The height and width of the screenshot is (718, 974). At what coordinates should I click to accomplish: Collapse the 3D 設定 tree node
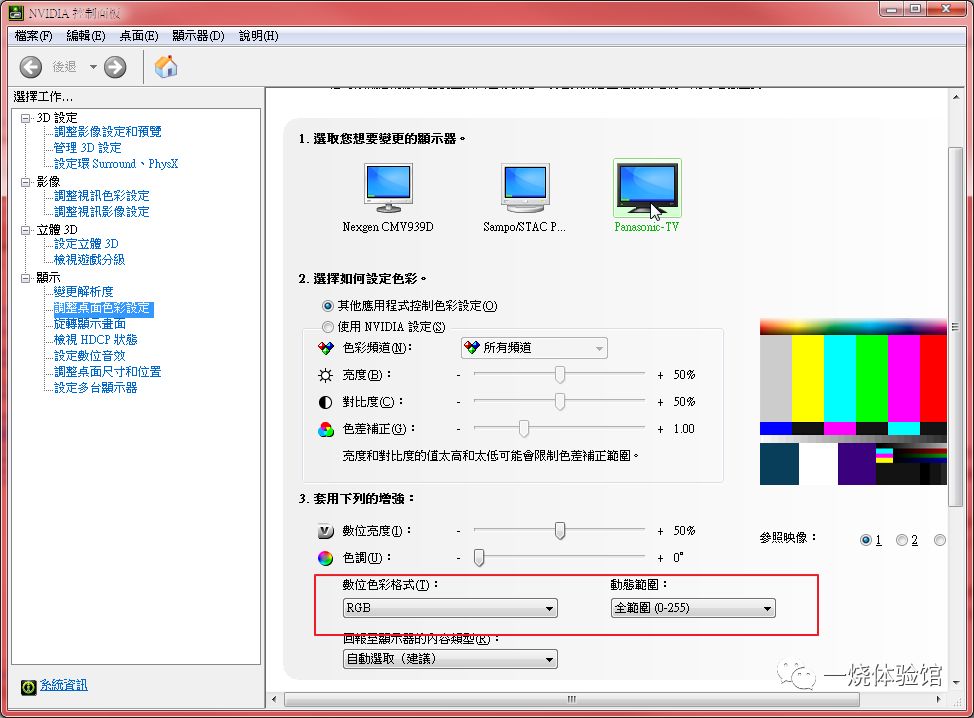coord(25,118)
